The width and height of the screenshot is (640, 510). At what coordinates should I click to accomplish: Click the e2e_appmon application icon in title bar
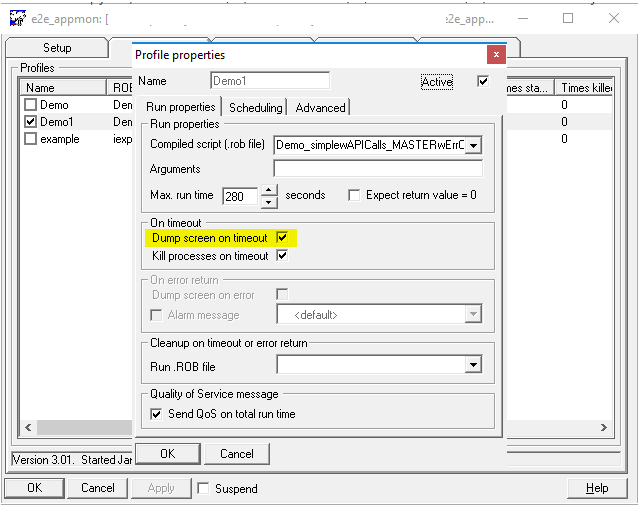click(18, 19)
